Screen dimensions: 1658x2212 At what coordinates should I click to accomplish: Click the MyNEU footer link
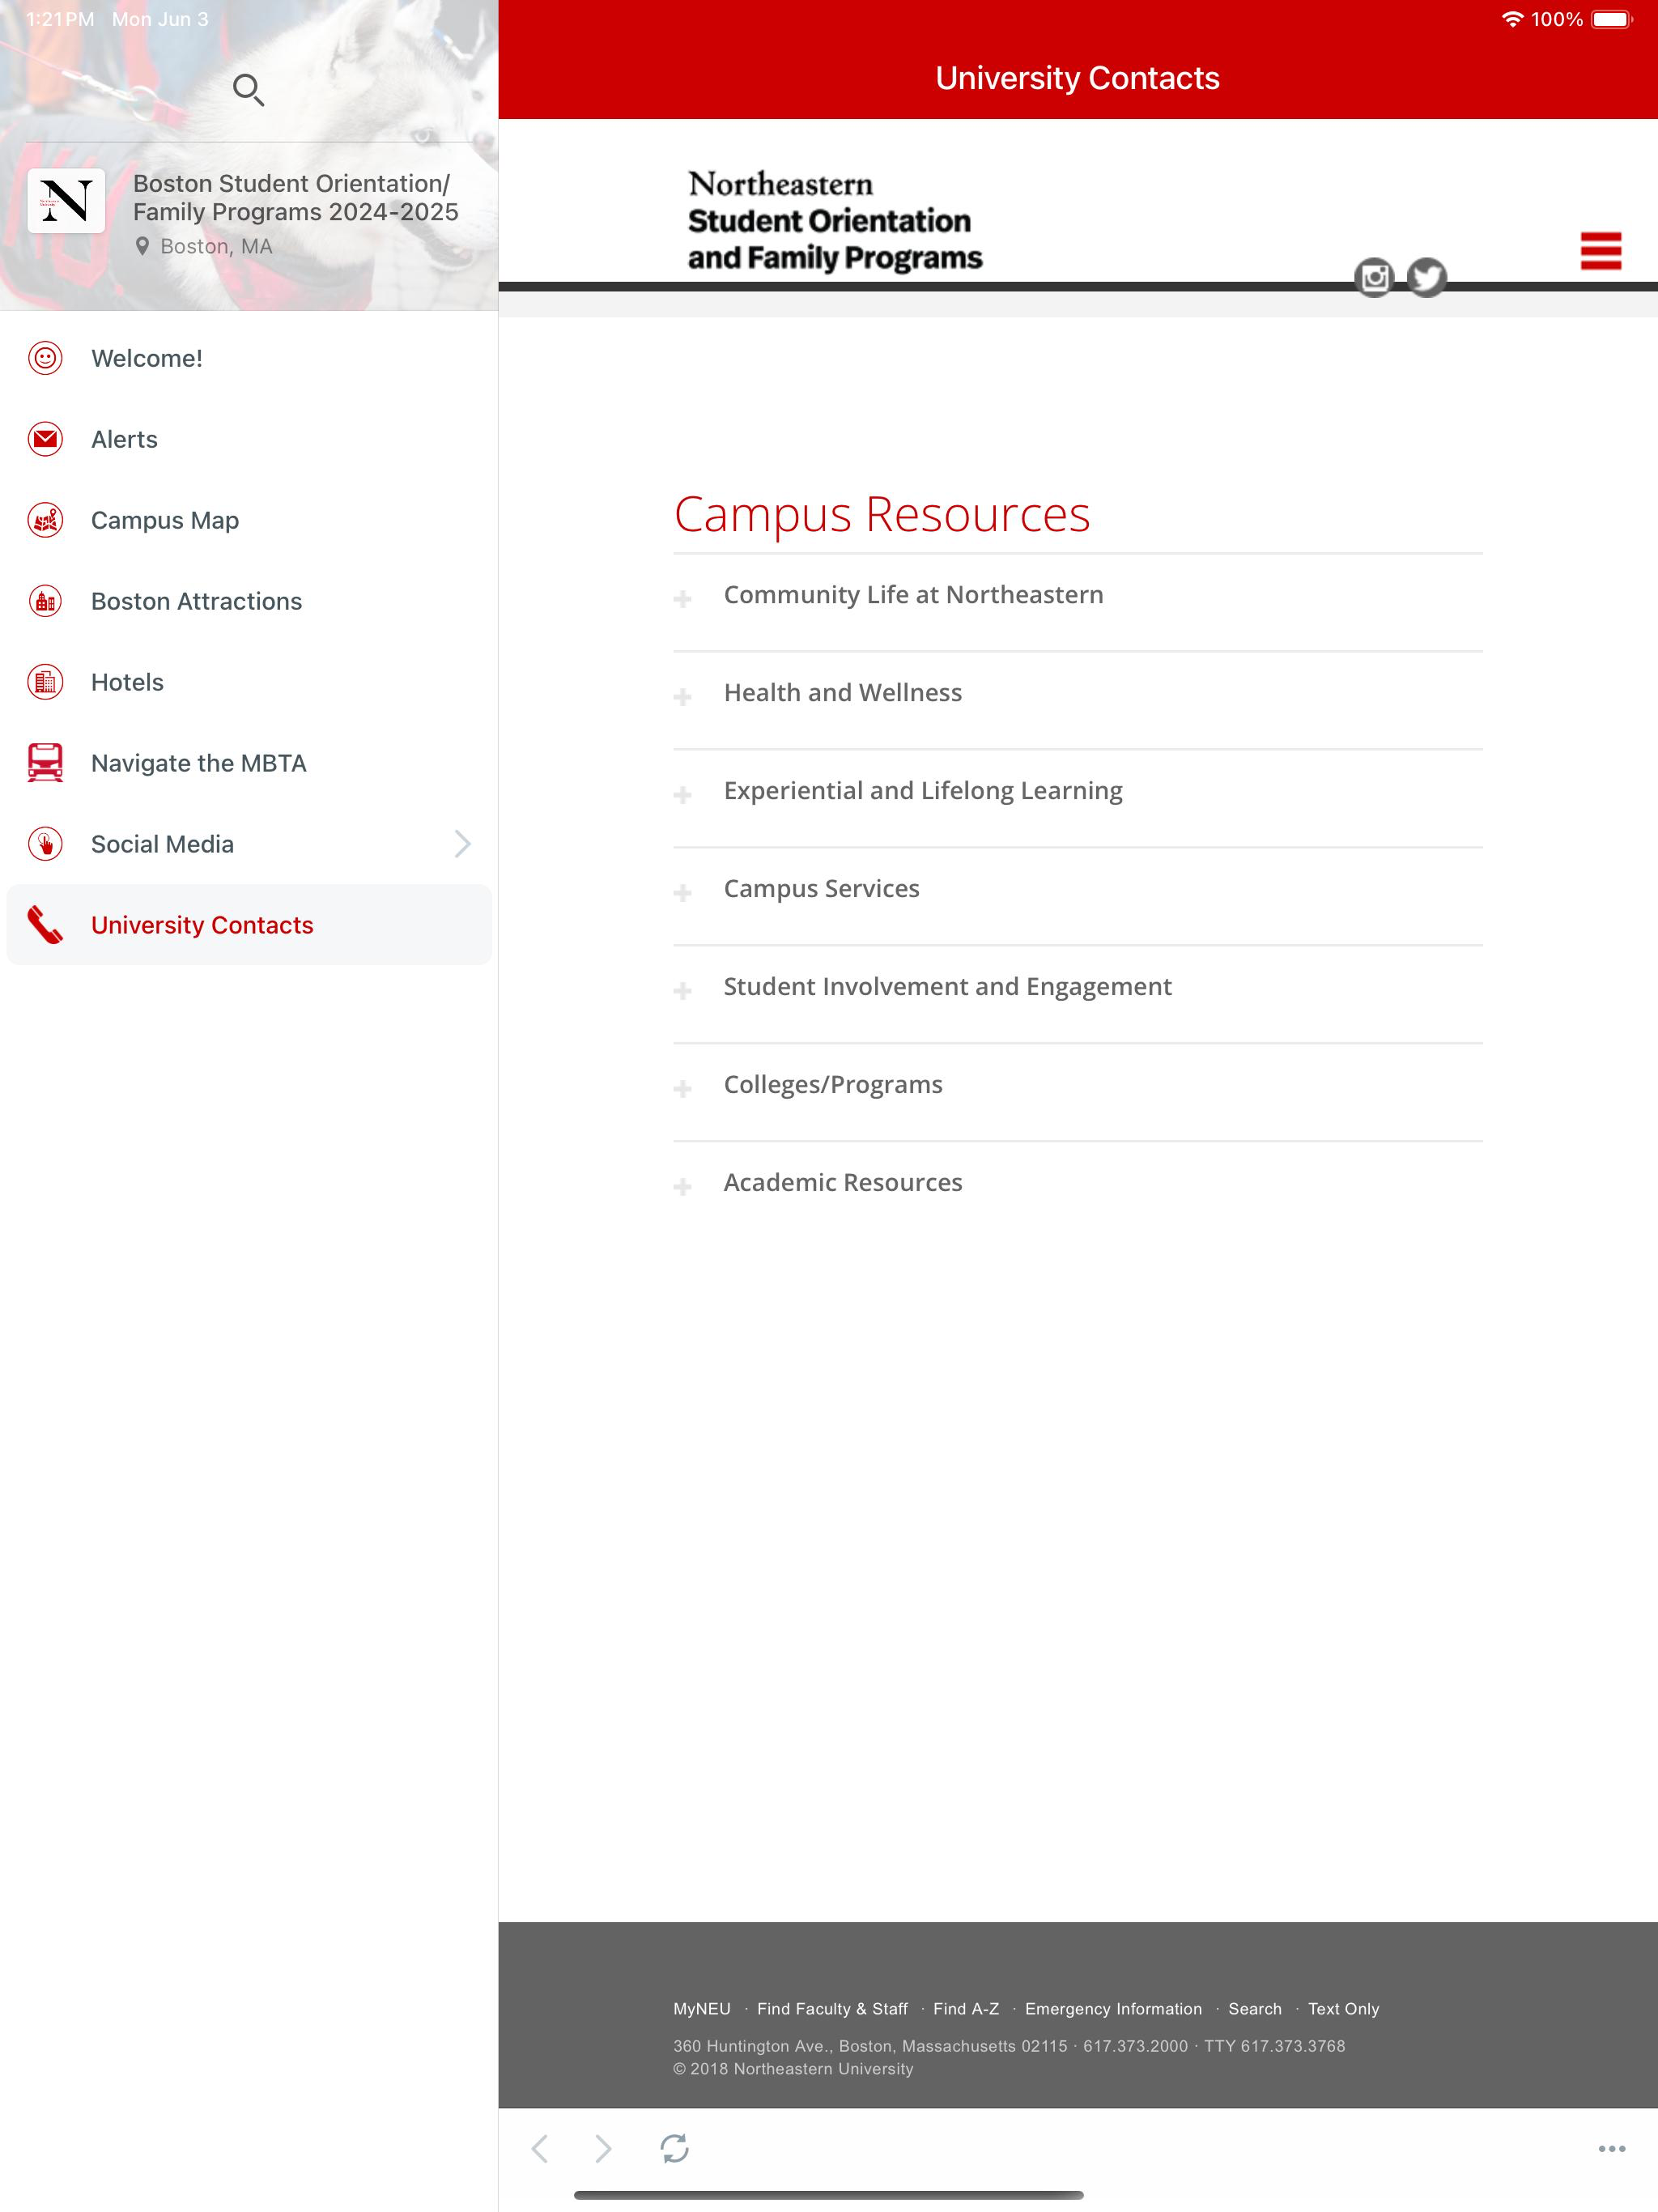(701, 2008)
